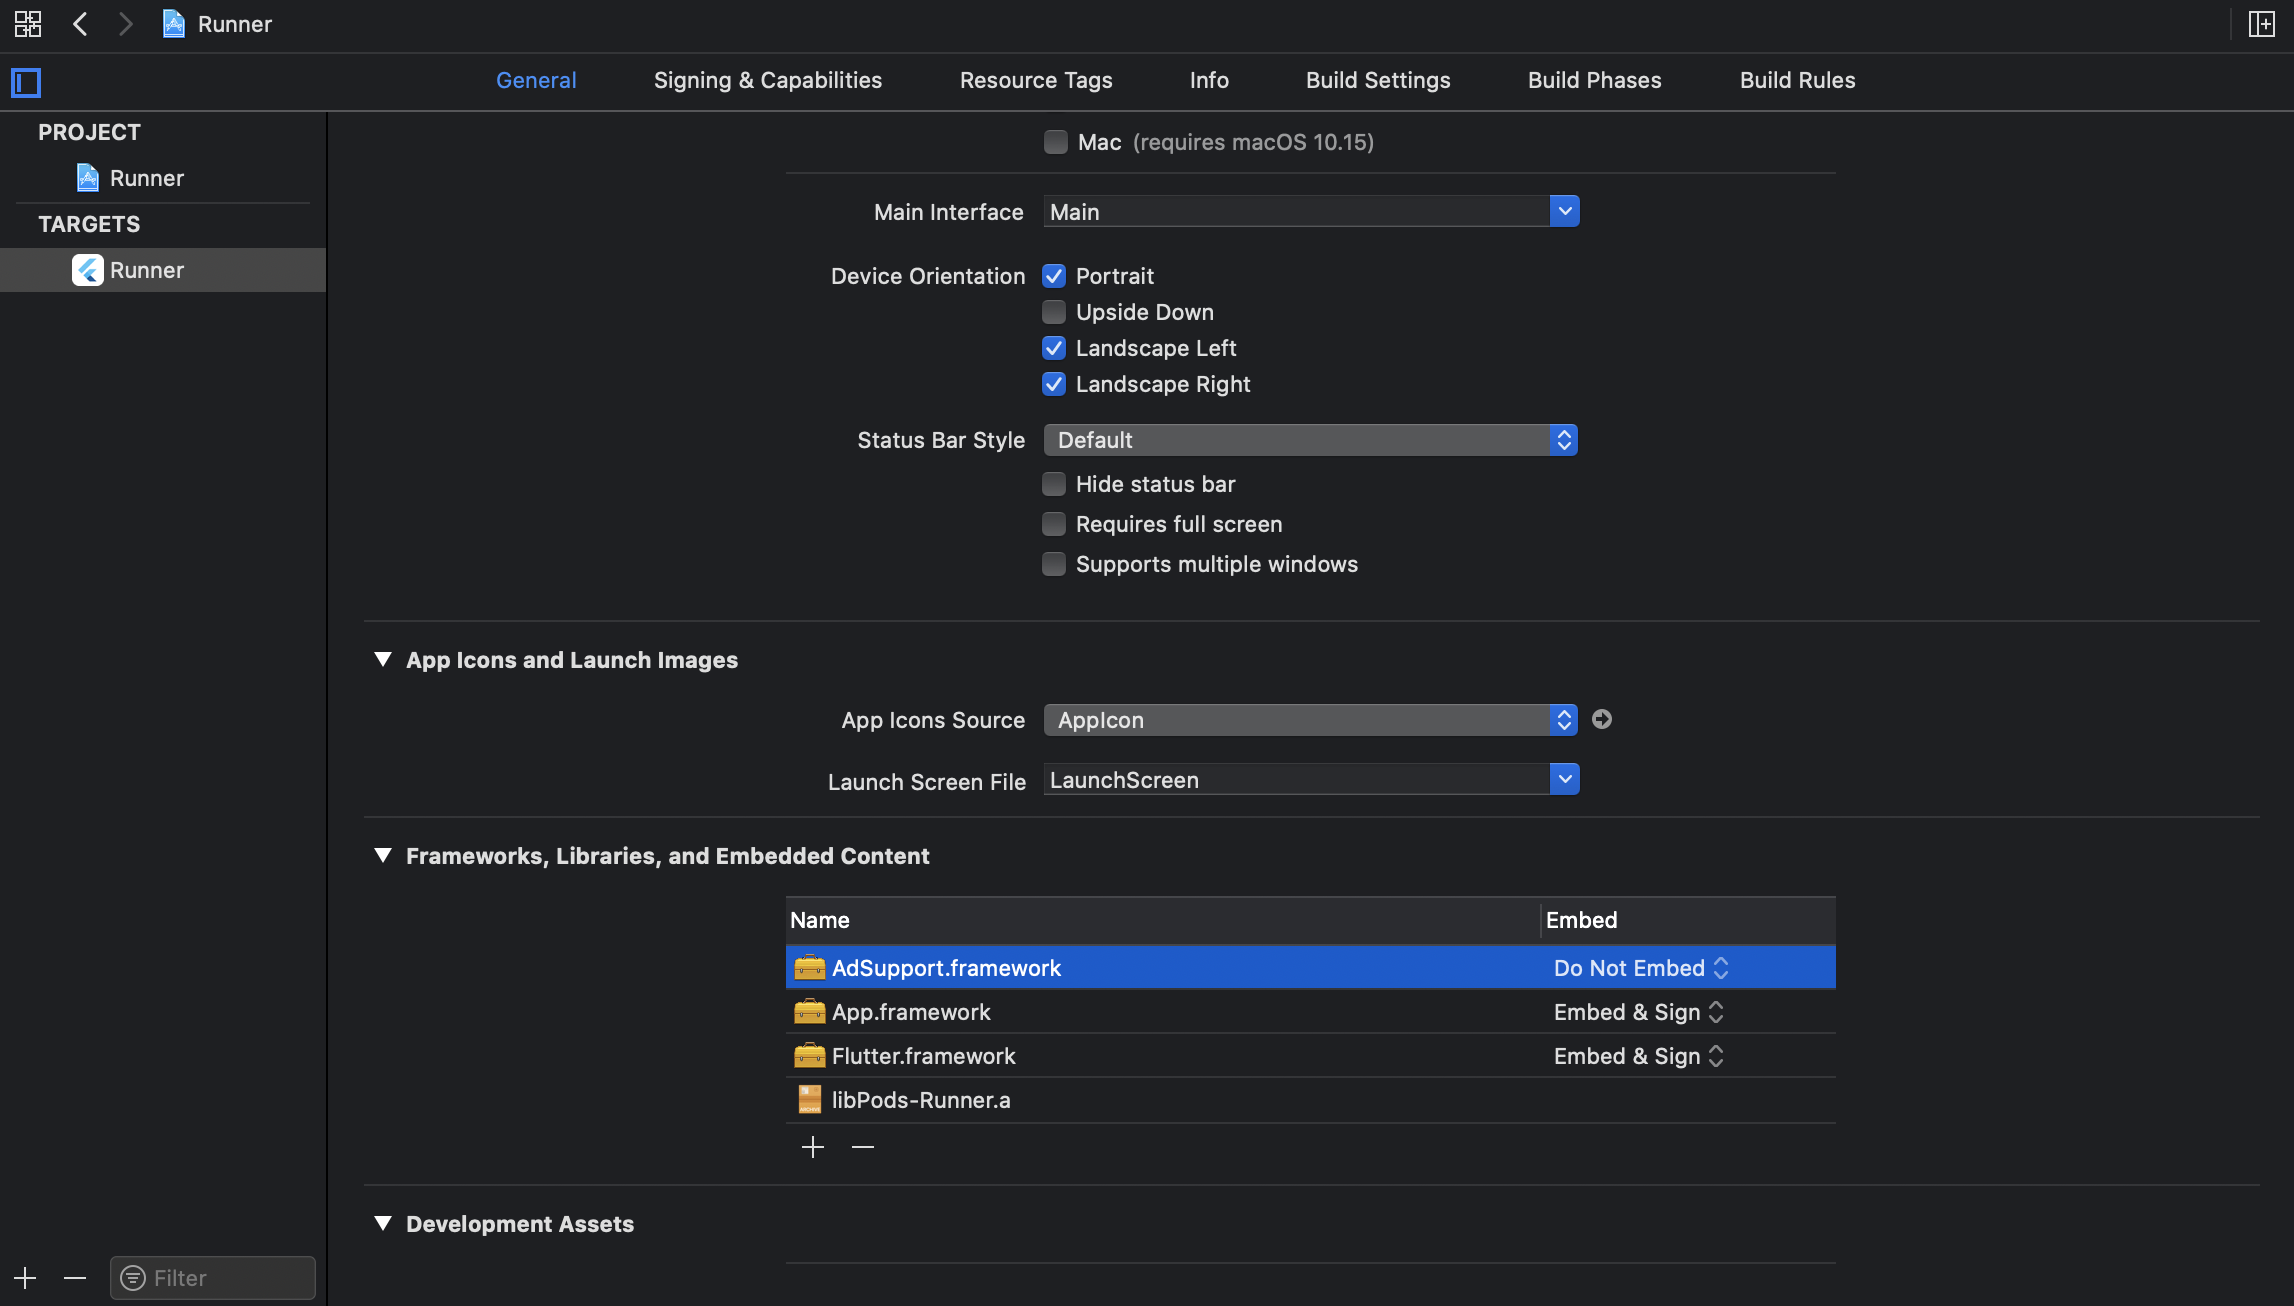Image resolution: width=2294 pixels, height=1306 pixels.
Task: Change AdSupport.framework Do Not Embed option
Action: pos(1641,968)
